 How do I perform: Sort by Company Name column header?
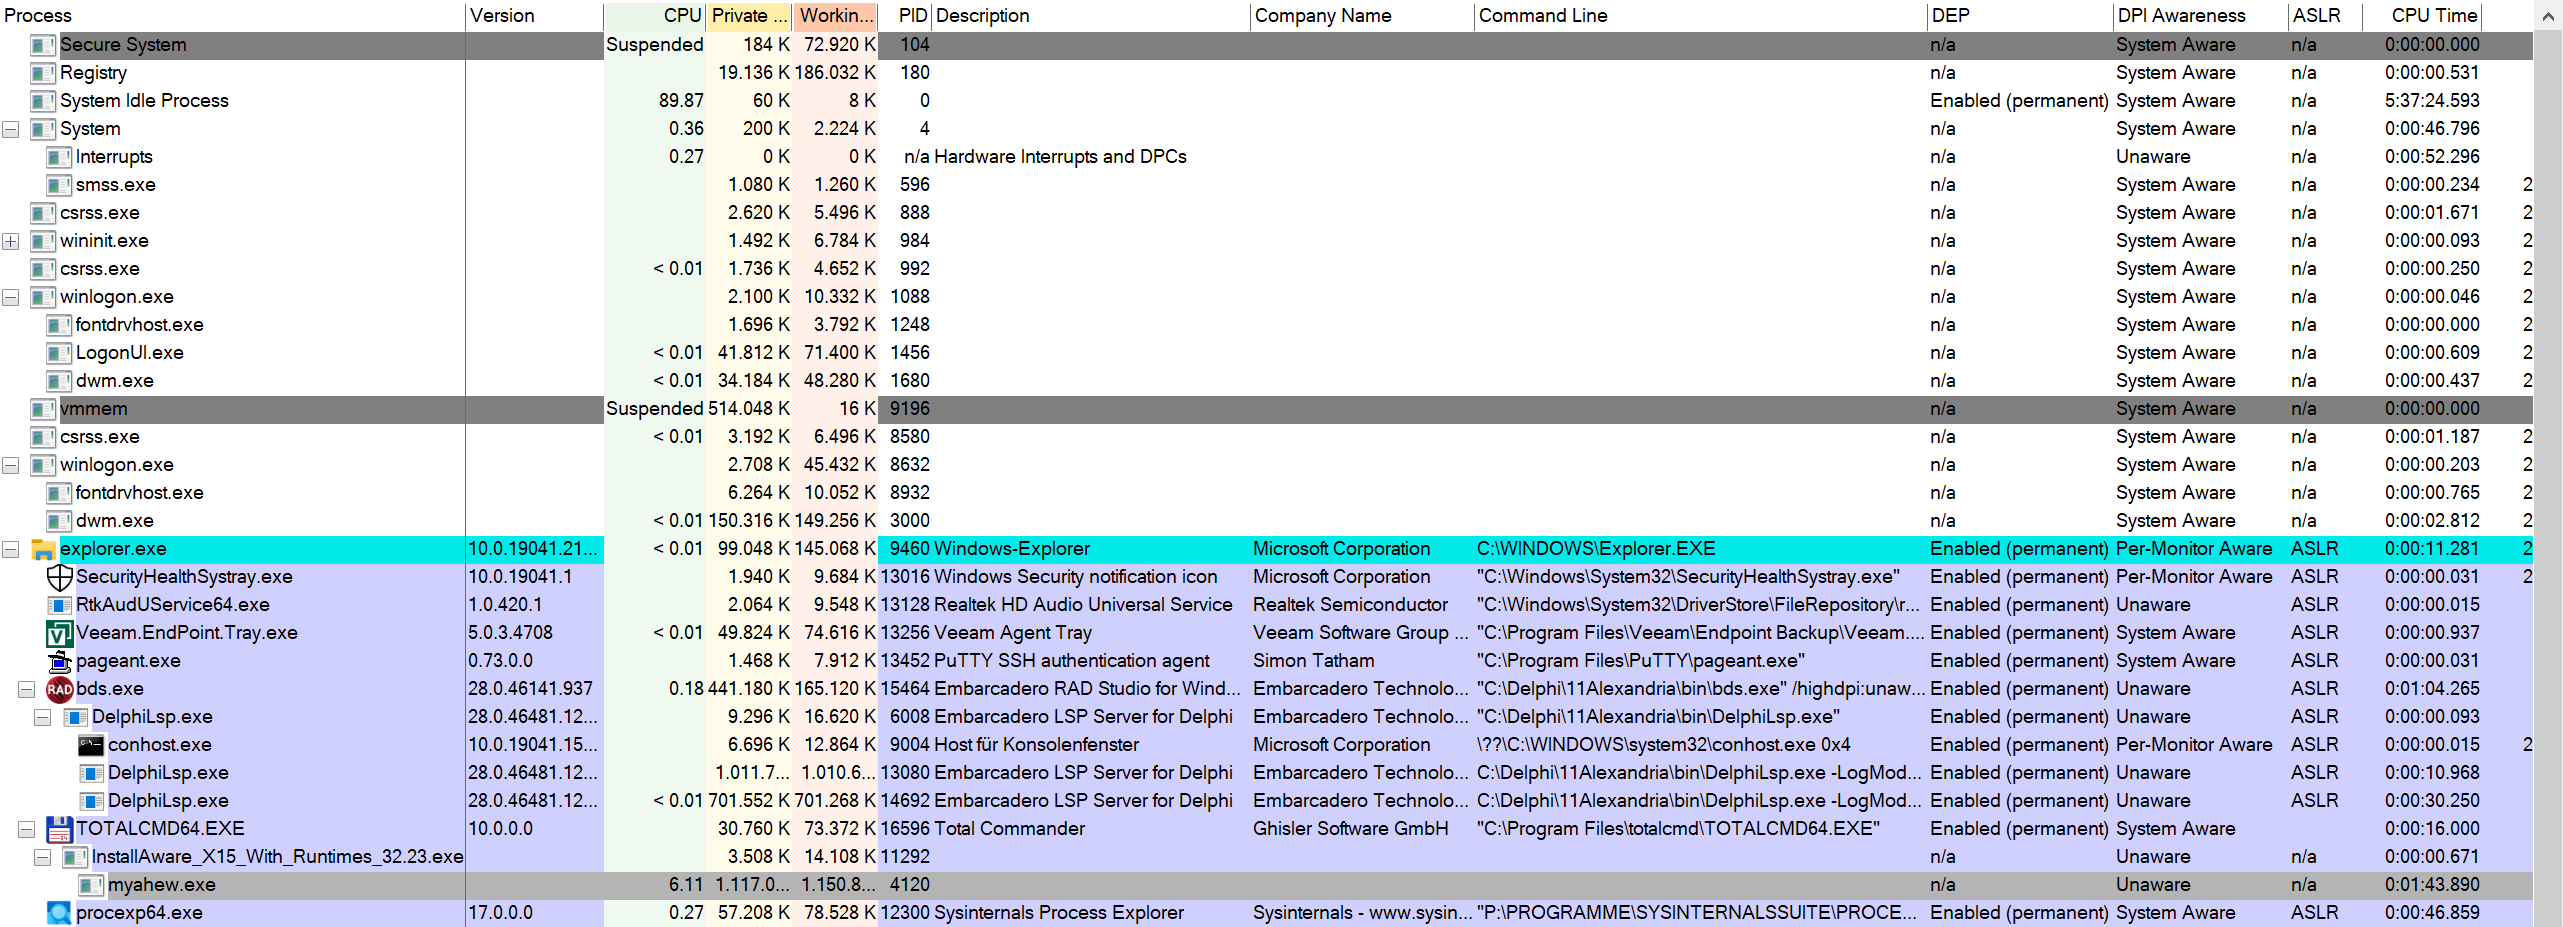(1361, 15)
